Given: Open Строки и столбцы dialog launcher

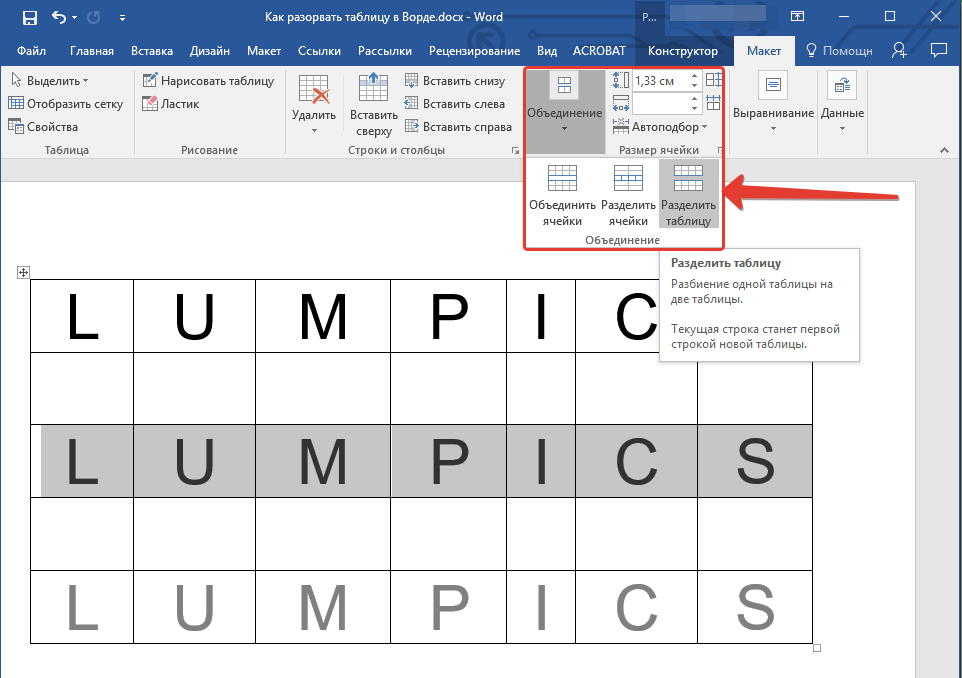Looking at the screenshot, I should click(x=515, y=150).
